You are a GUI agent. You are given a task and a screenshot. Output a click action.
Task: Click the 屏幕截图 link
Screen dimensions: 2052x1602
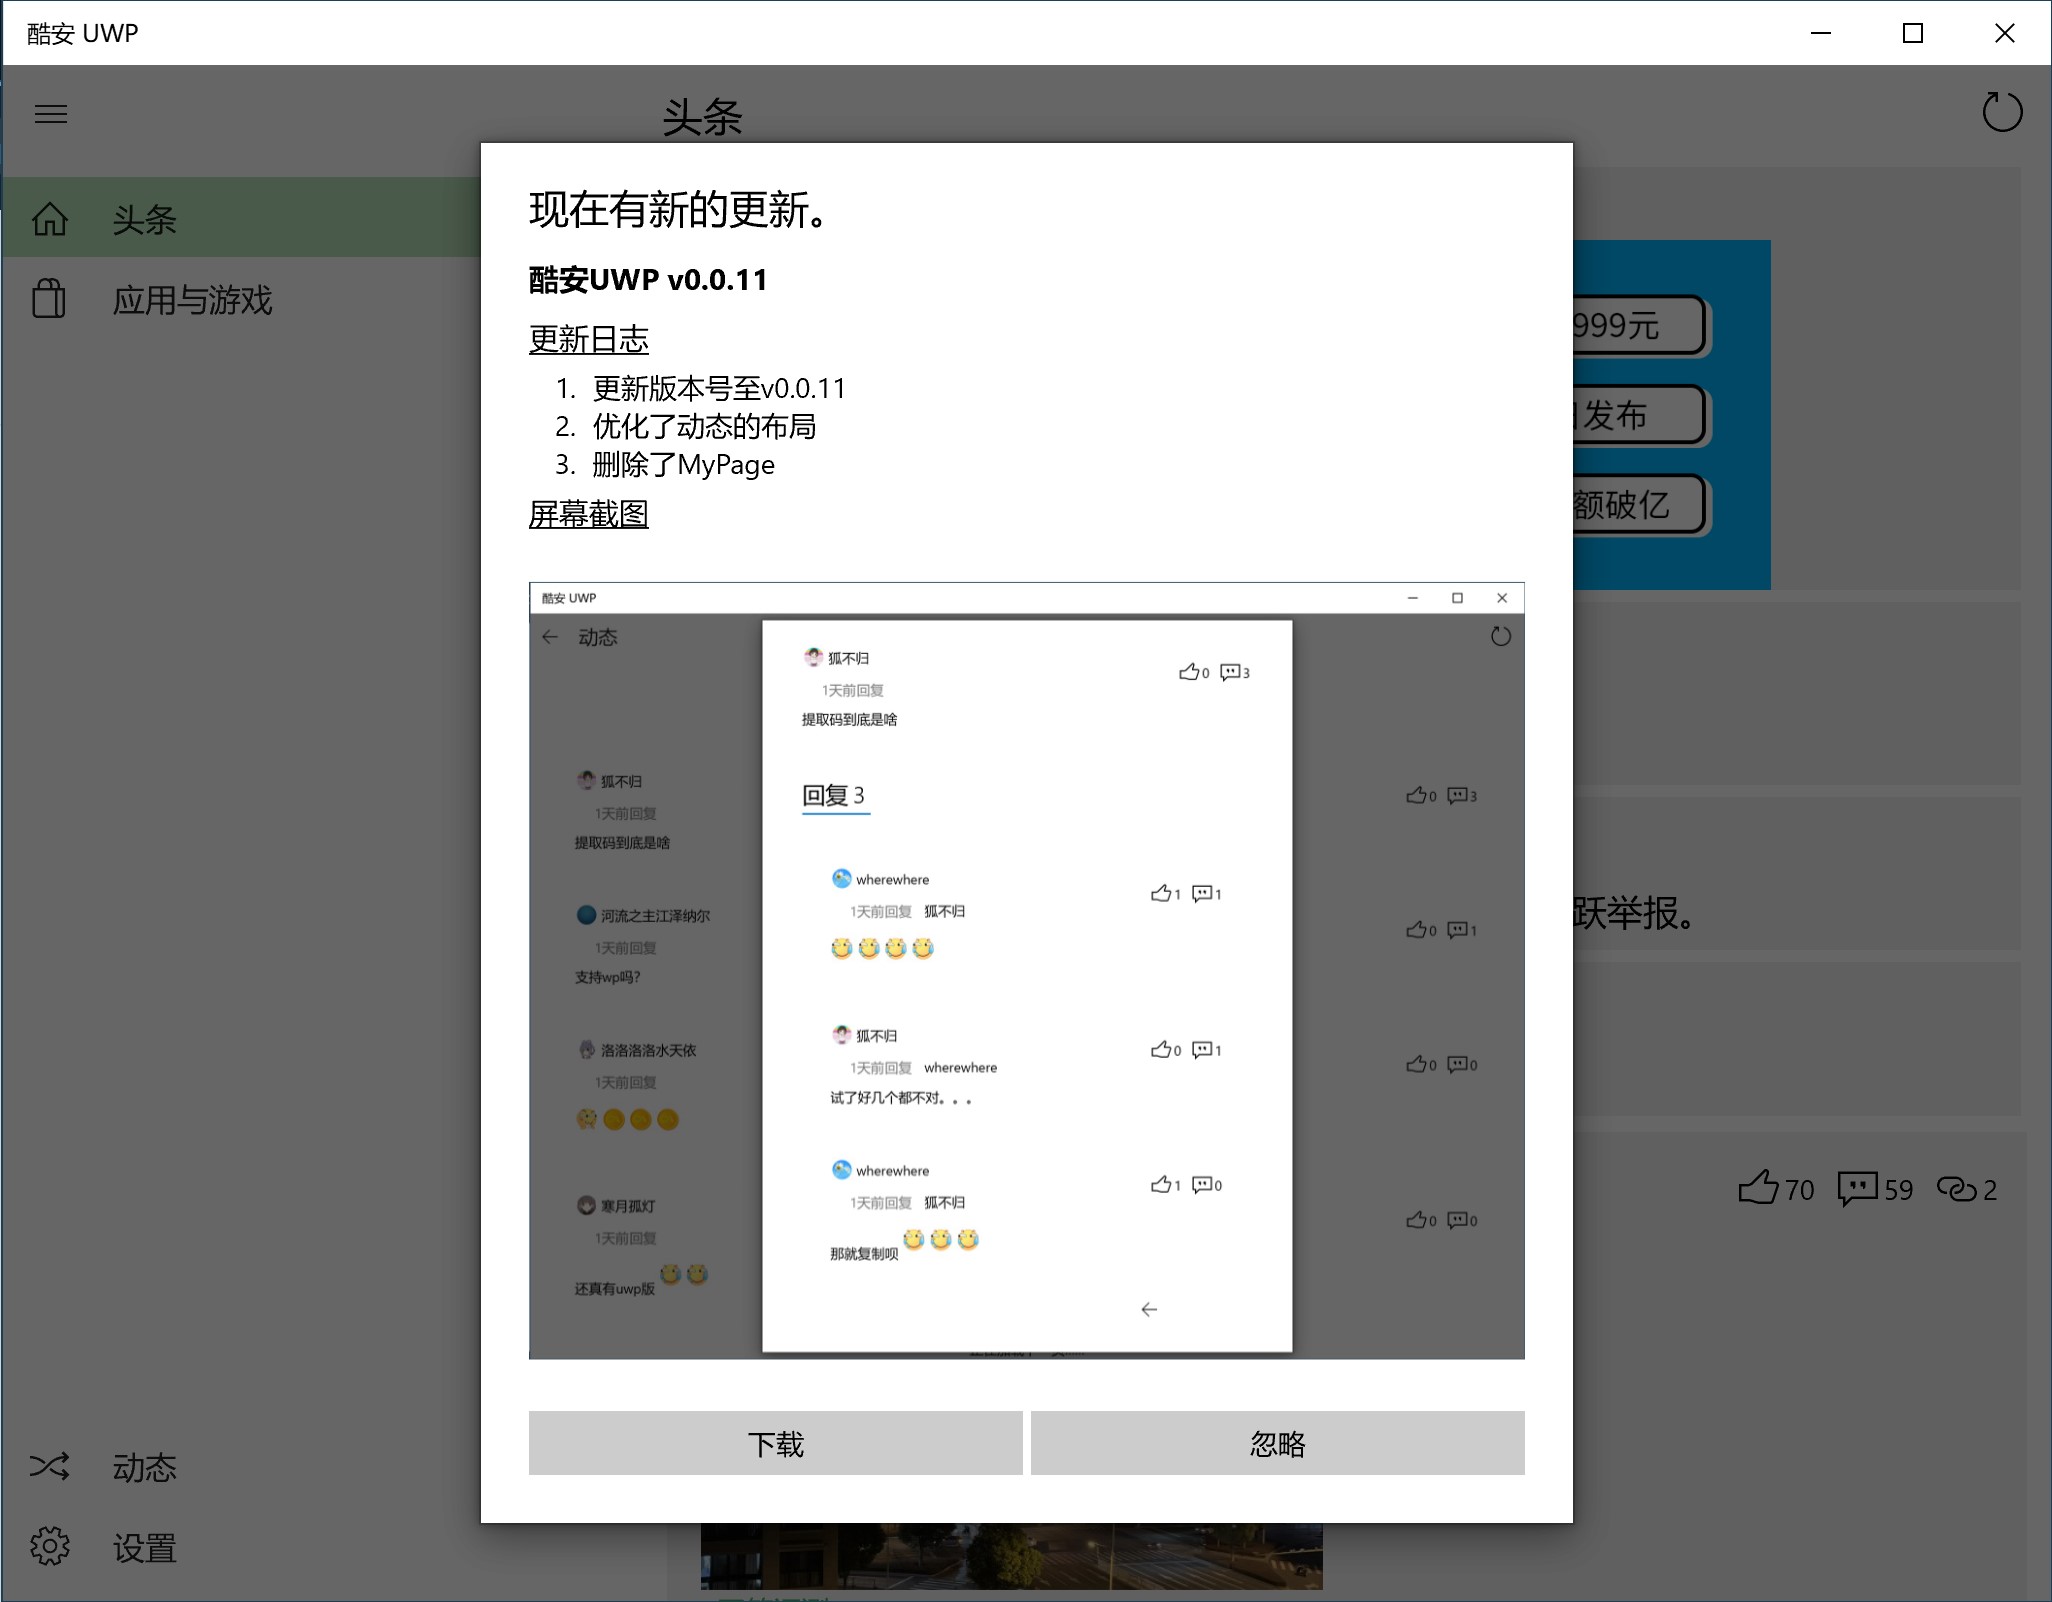click(x=588, y=514)
